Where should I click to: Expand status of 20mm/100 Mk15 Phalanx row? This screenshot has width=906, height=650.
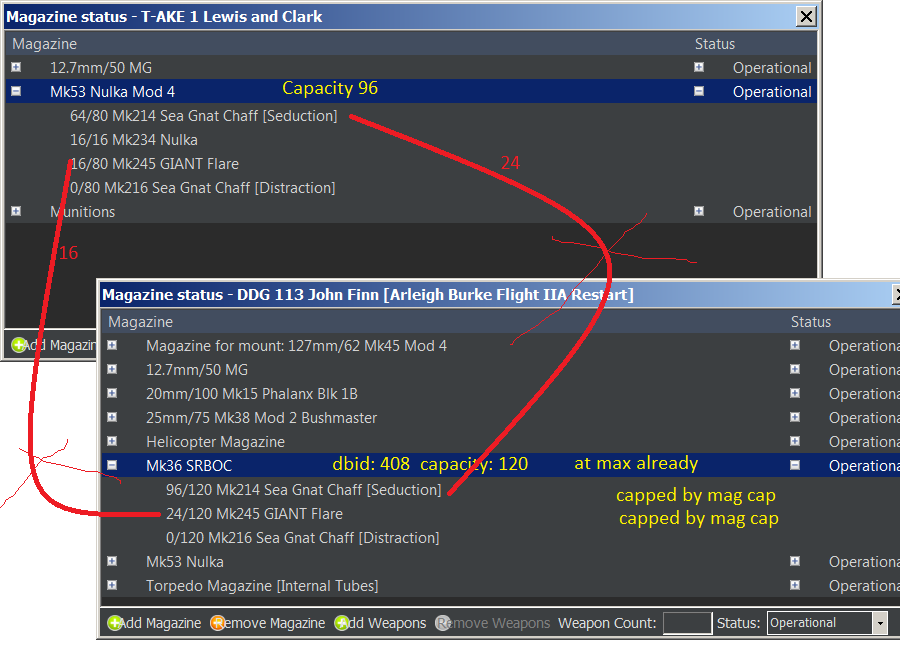pyautogui.click(x=795, y=393)
